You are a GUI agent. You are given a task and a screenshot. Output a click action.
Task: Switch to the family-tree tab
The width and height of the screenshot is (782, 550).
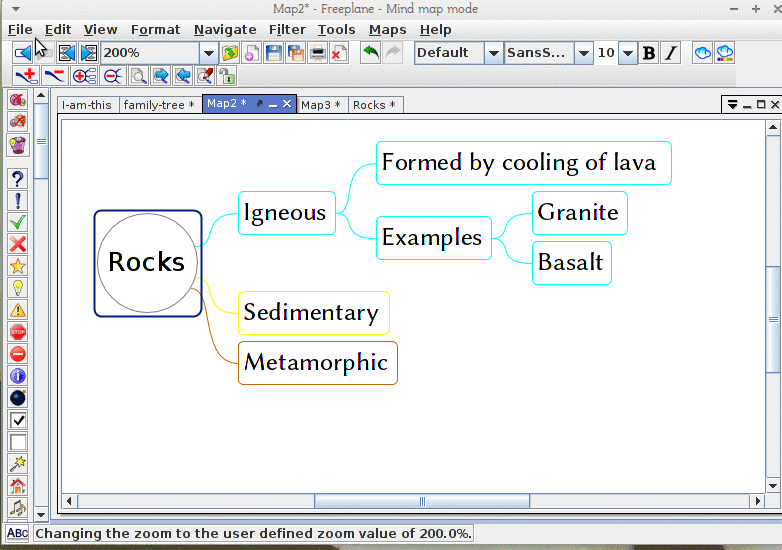click(x=159, y=105)
